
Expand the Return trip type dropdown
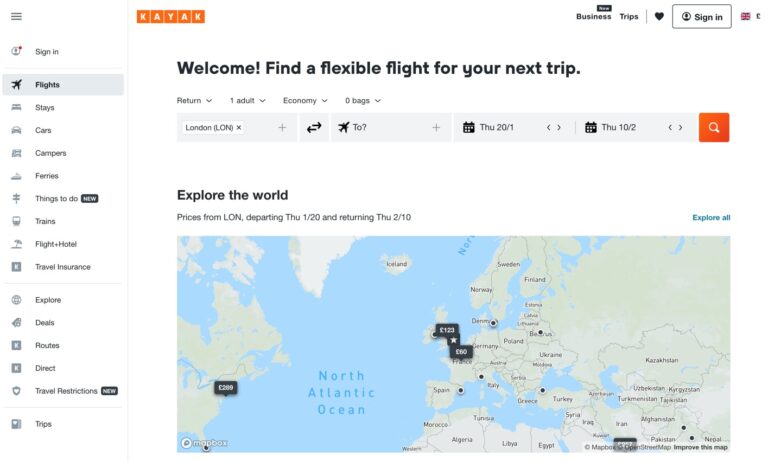[x=194, y=100]
